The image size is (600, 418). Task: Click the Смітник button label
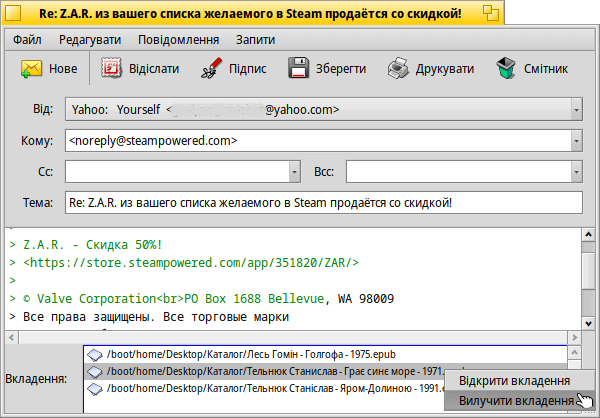(x=546, y=69)
